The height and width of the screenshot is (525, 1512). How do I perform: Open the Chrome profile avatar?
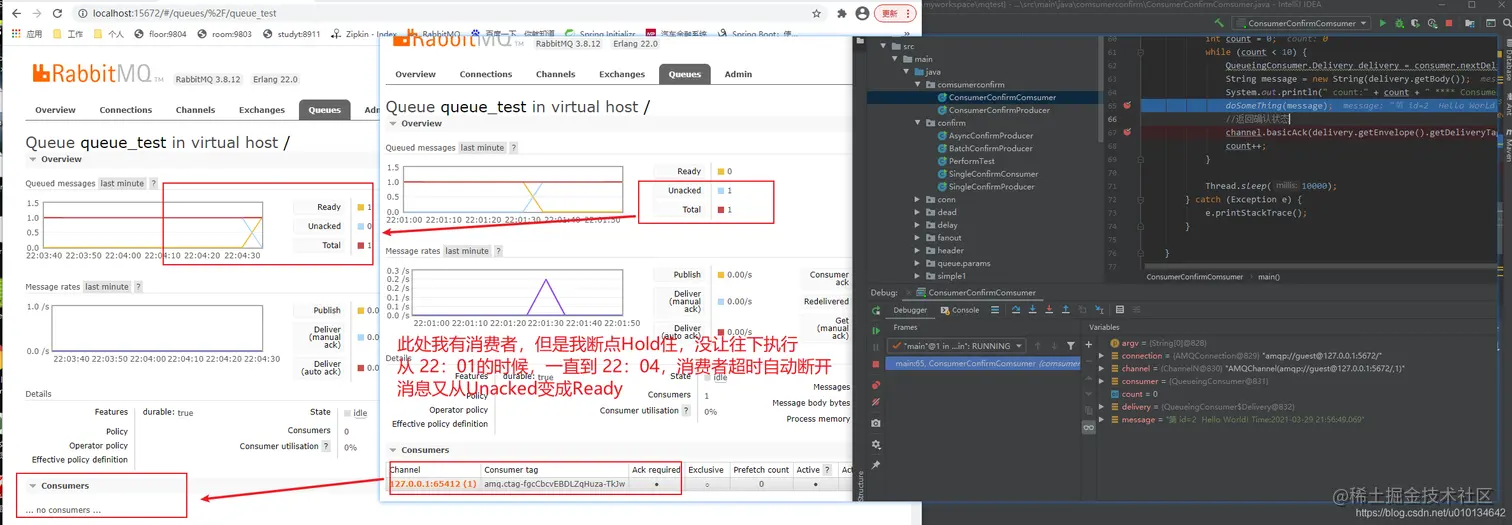tap(861, 14)
